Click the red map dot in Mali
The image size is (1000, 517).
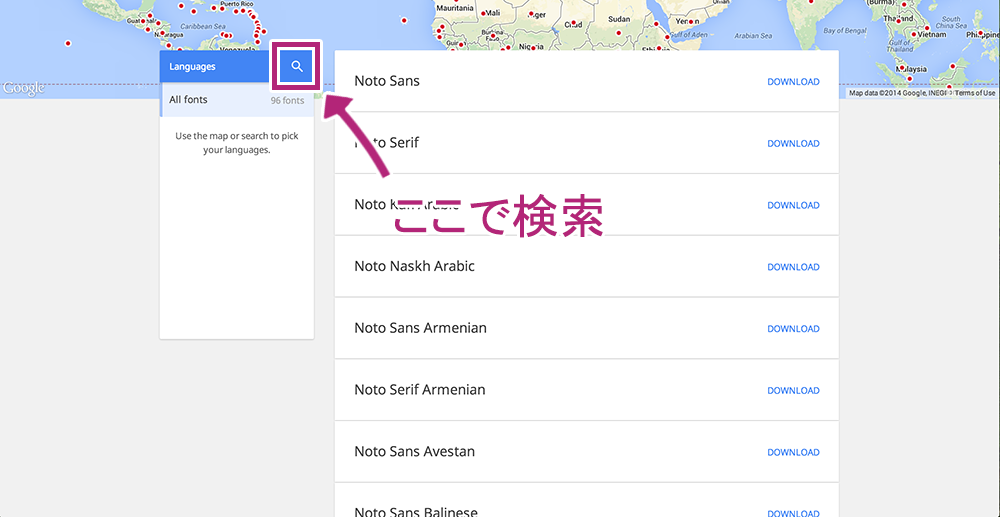click(483, 13)
